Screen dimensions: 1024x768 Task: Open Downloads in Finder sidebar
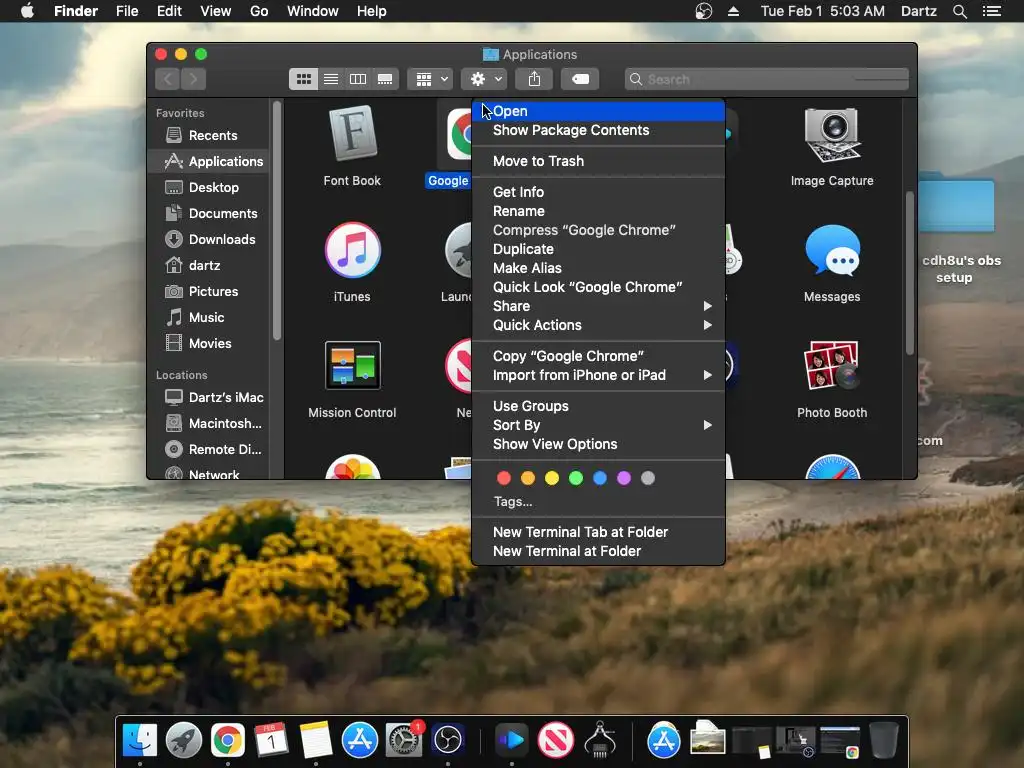point(209,240)
